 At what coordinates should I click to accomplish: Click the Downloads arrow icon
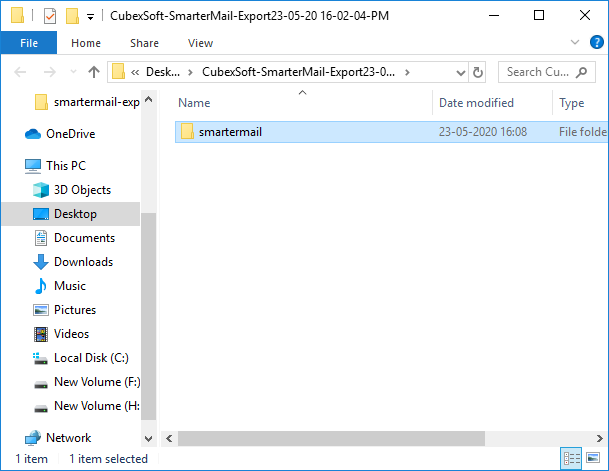[x=41, y=262]
